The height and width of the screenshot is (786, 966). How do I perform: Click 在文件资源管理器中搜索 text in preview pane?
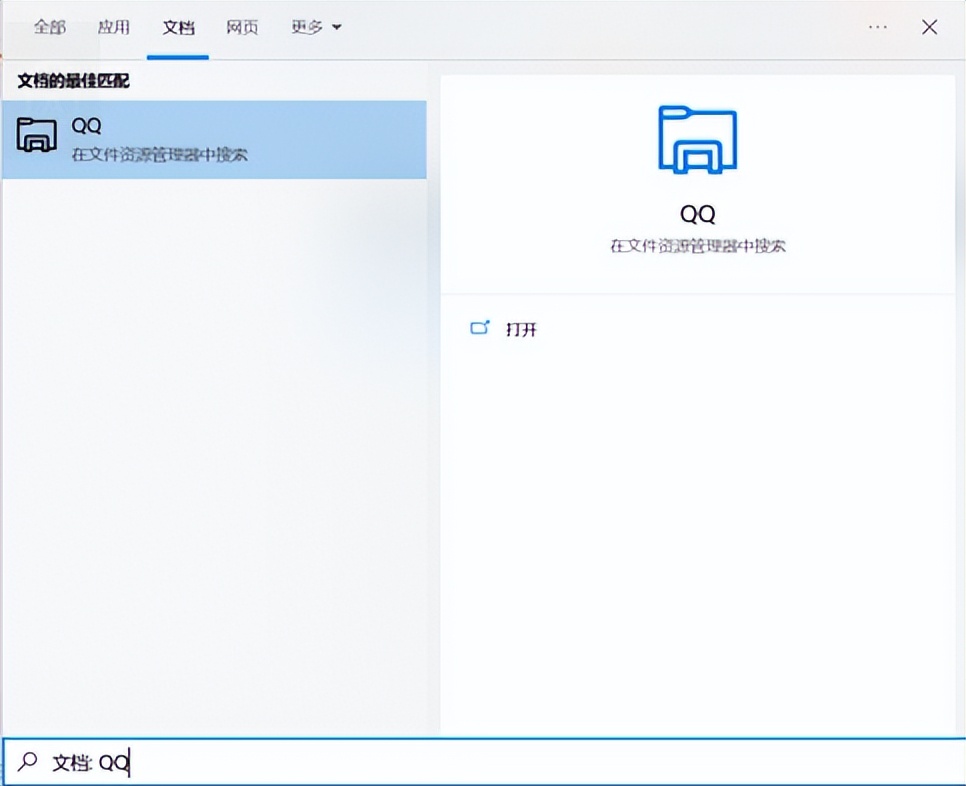[x=697, y=246]
